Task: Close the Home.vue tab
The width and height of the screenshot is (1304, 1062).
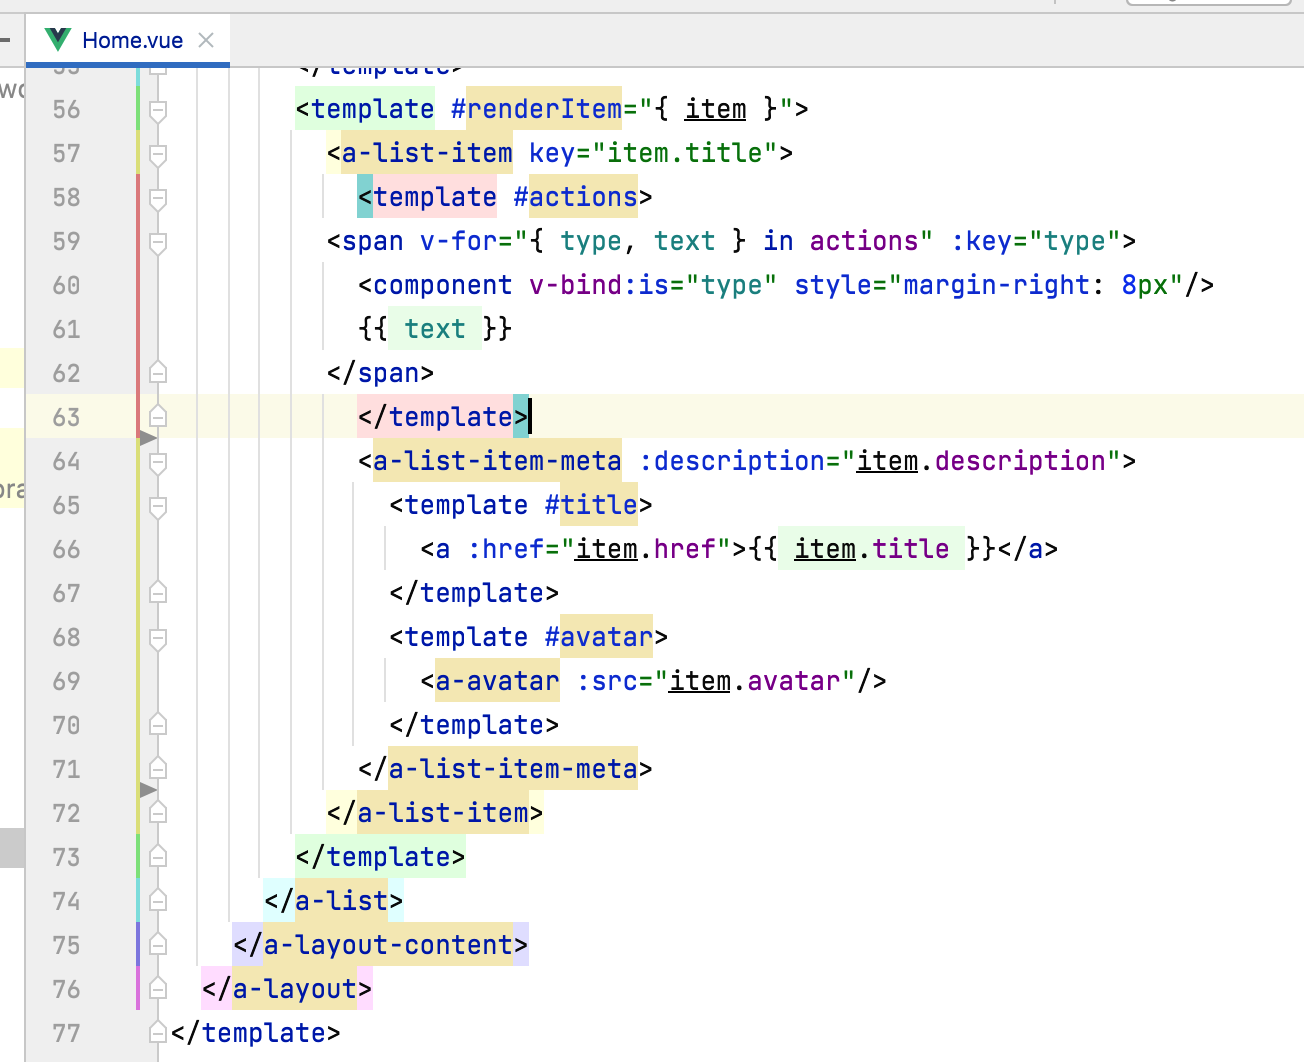Action: pos(206,40)
